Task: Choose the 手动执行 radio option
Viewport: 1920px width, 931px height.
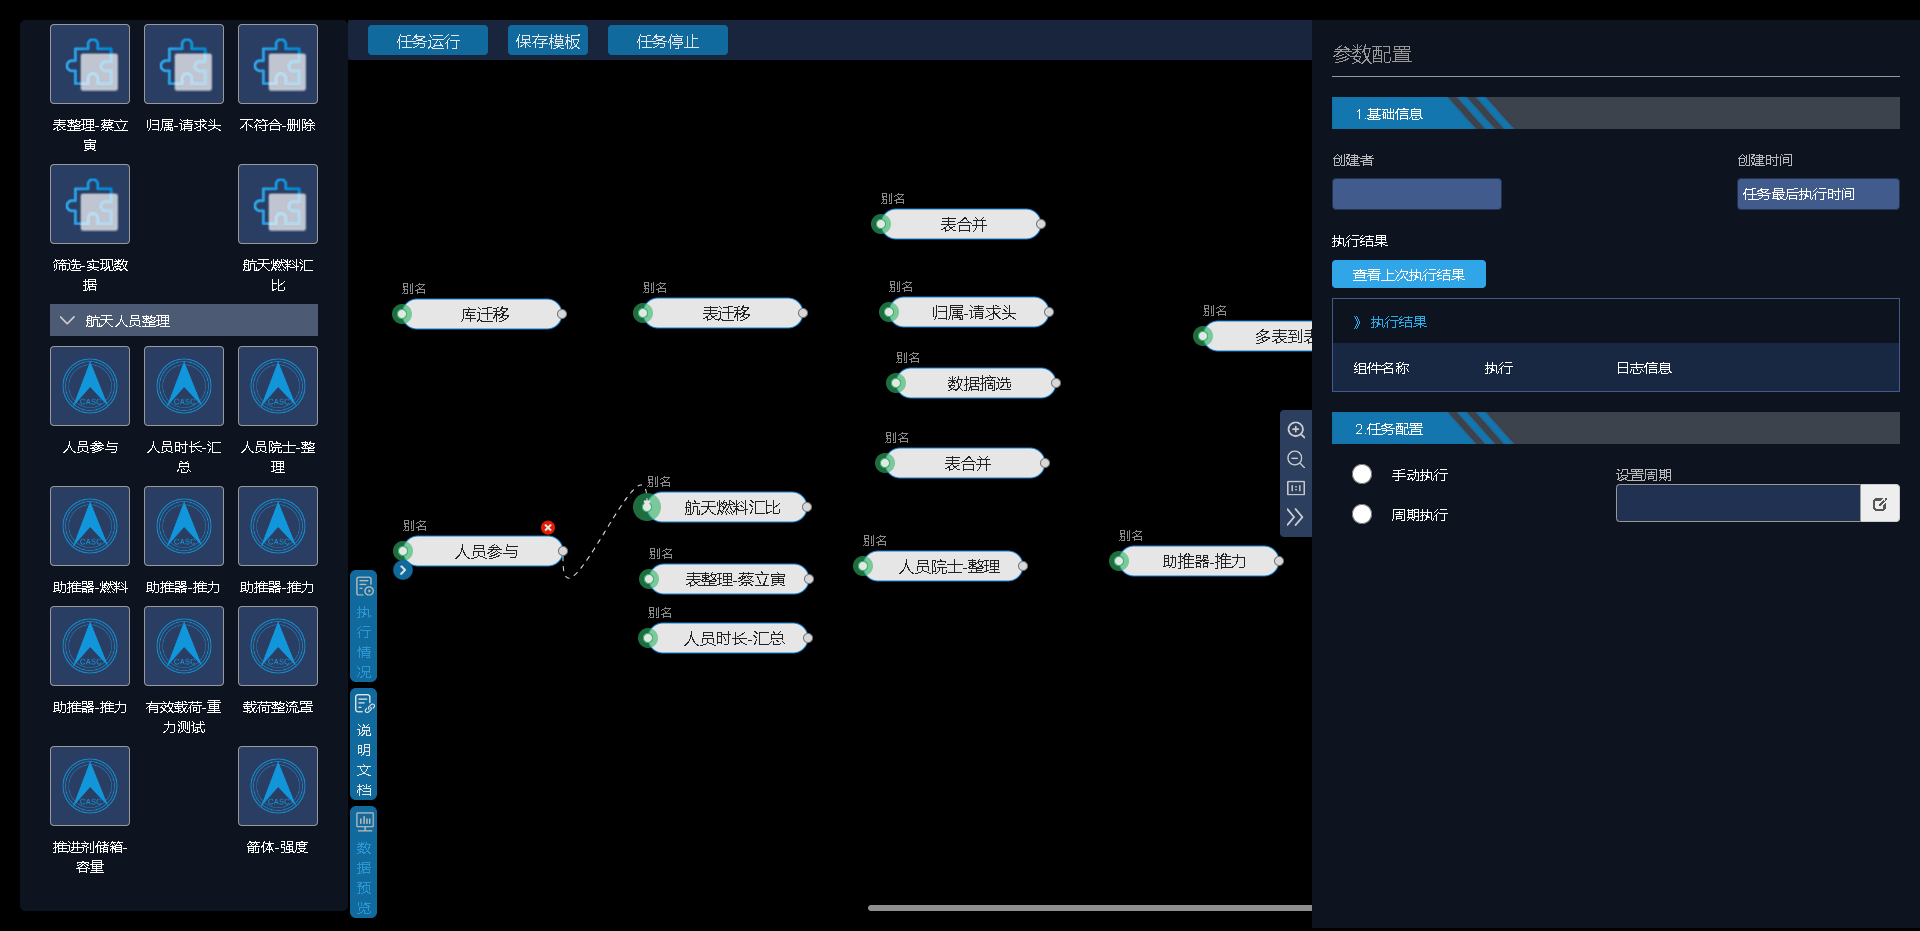Action: tap(1362, 474)
